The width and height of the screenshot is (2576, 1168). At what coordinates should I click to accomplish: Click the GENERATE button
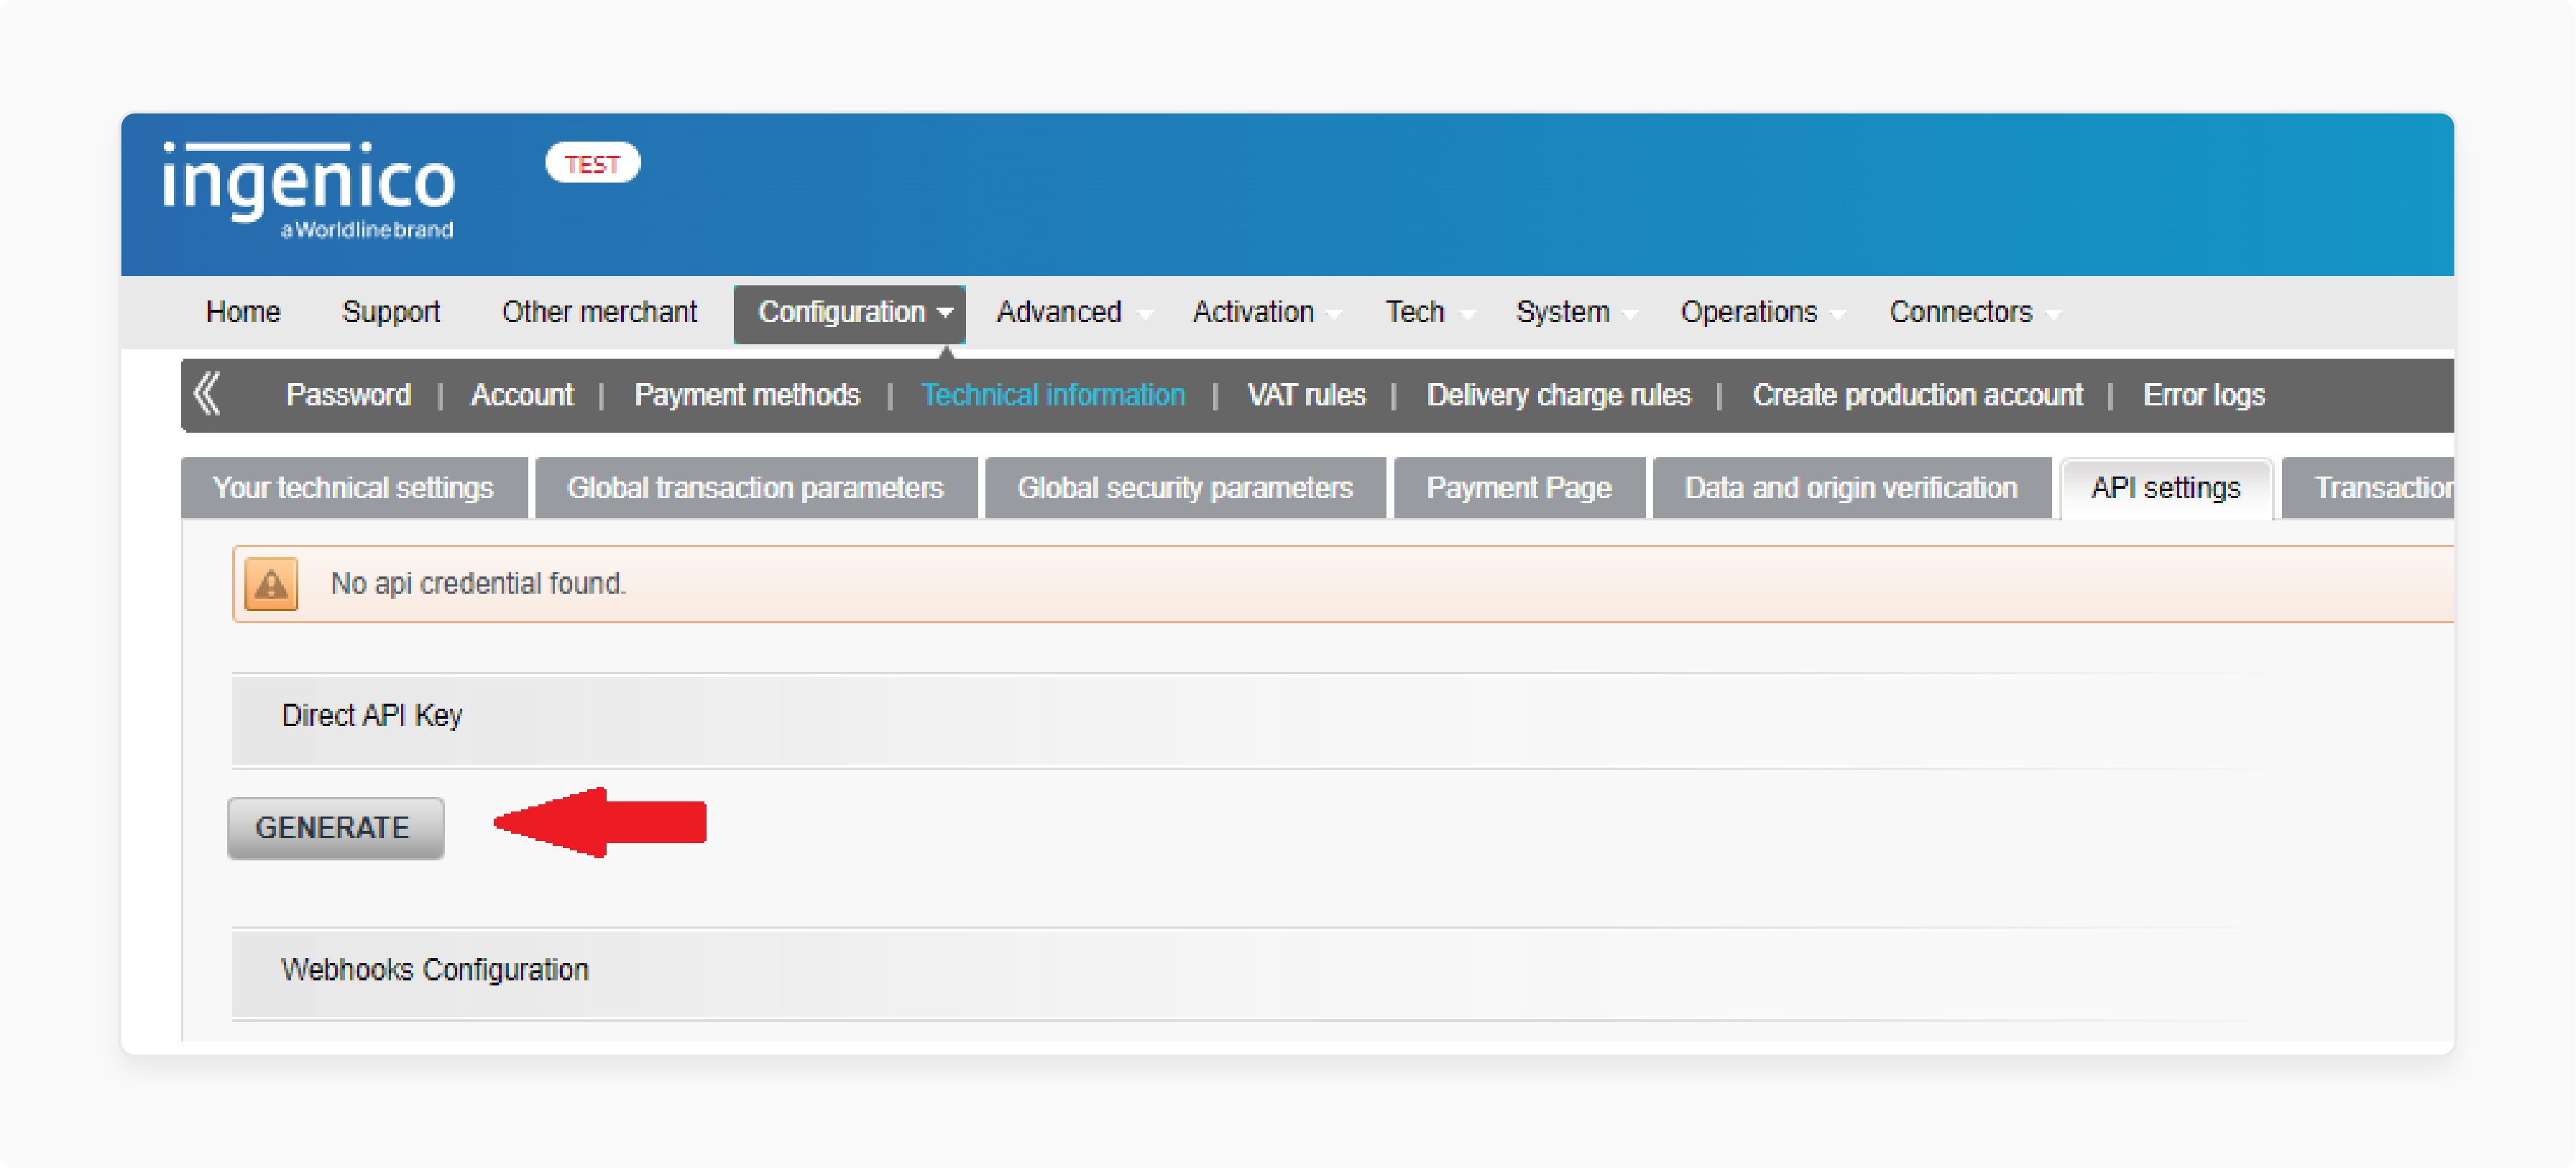335,828
